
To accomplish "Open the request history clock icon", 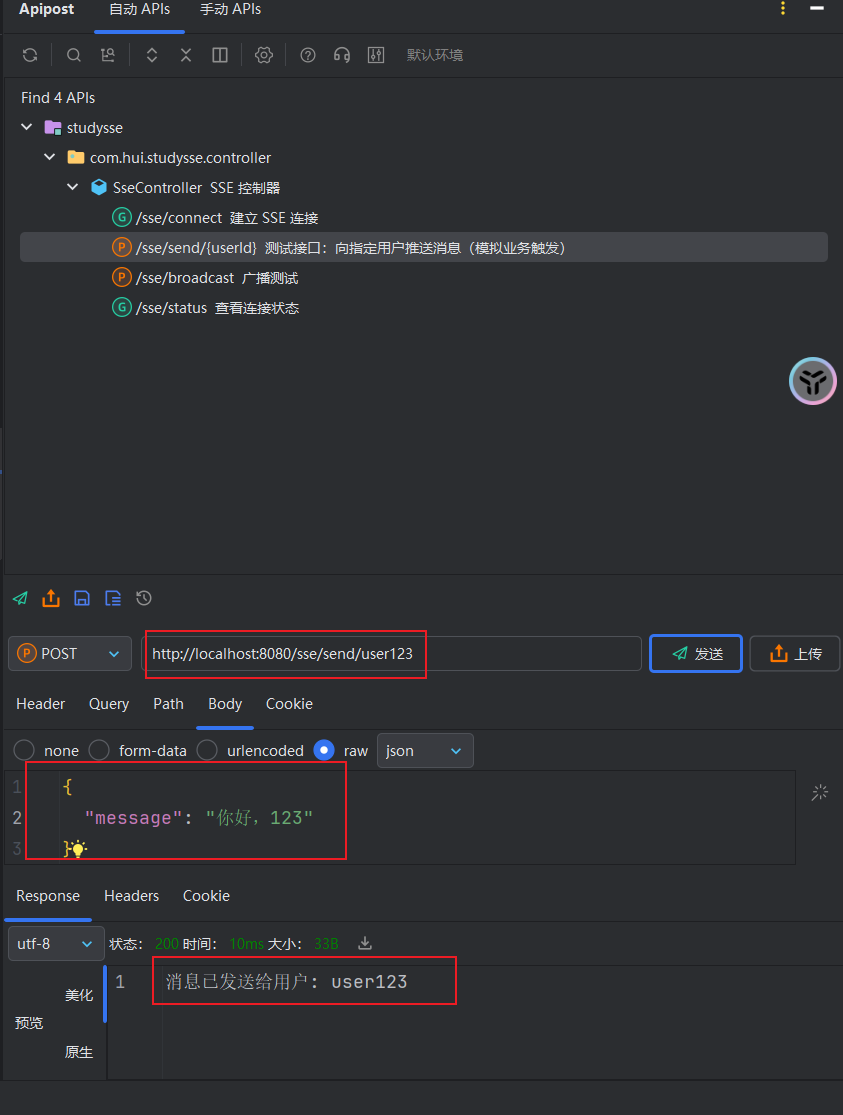I will pyautogui.click(x=144, y=598).
